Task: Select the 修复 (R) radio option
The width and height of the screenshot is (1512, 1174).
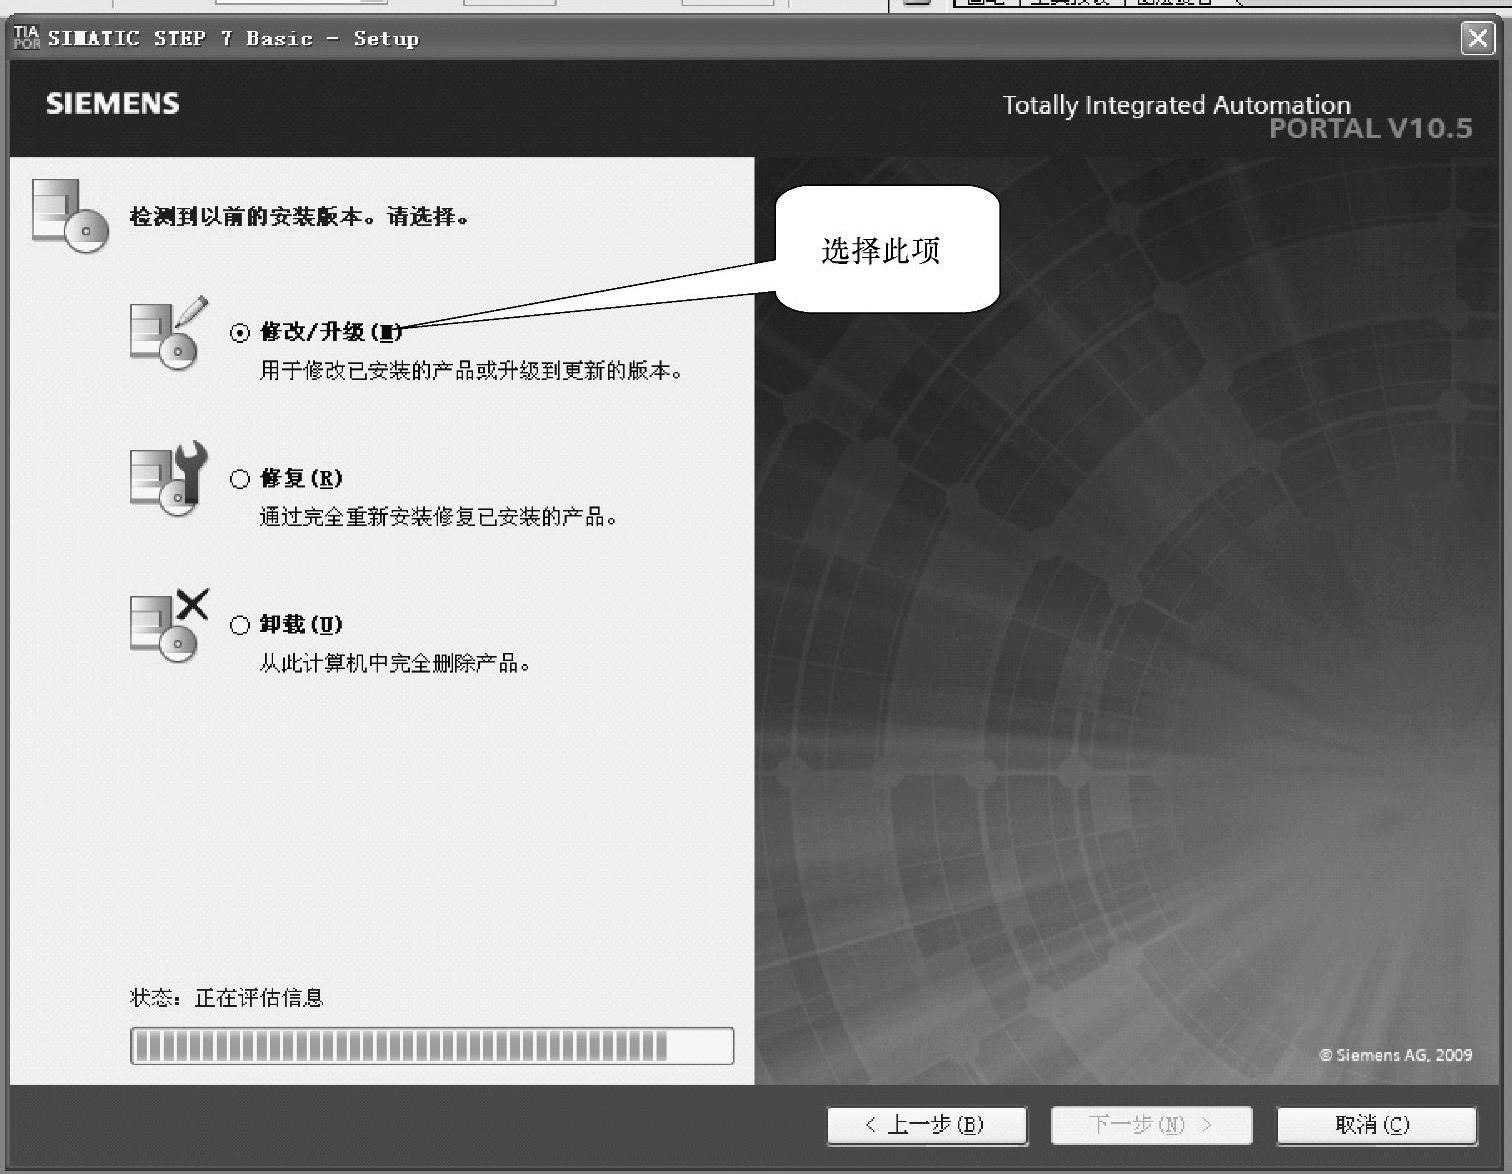Action: tap(240, 479)
